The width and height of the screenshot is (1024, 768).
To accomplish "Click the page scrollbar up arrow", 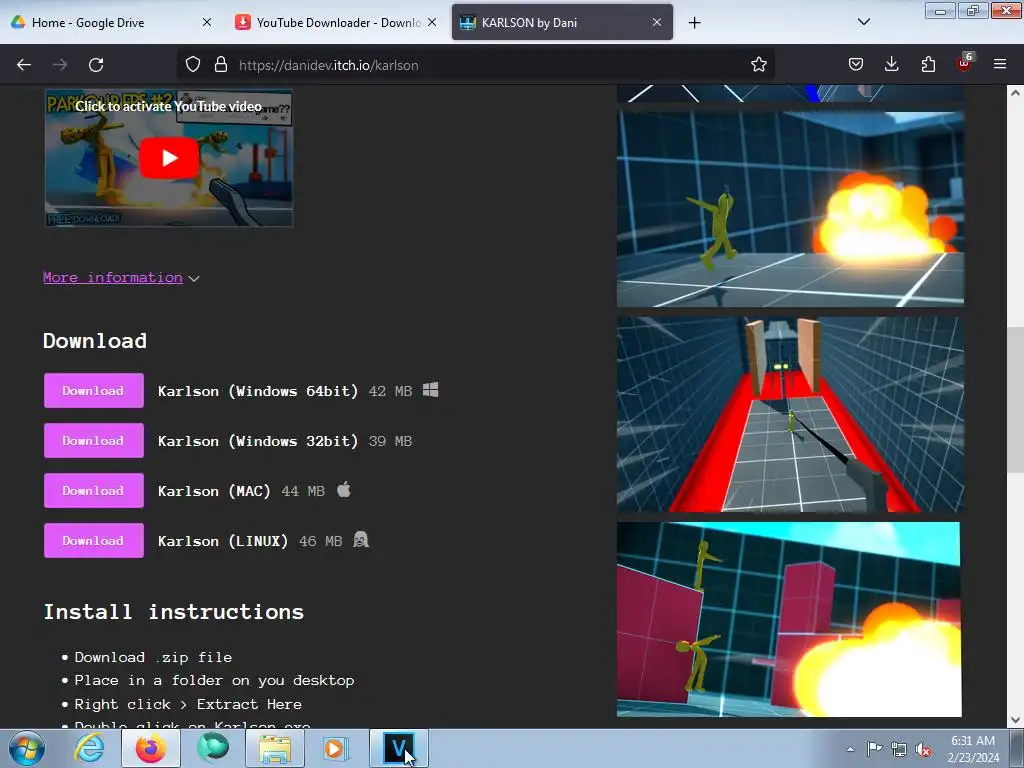I will pyautogui.click(x=1015, y=93).
